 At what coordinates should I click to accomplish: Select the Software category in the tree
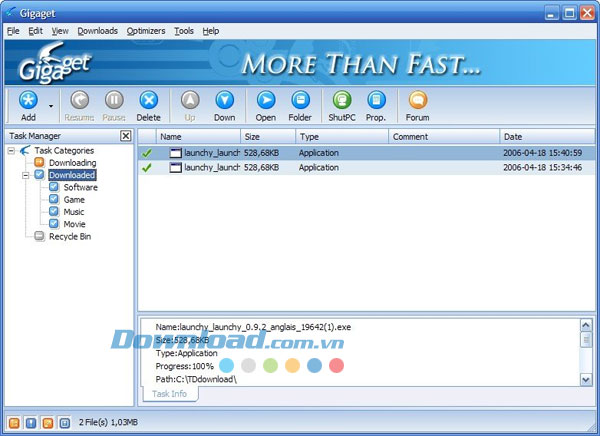(80, 187)
